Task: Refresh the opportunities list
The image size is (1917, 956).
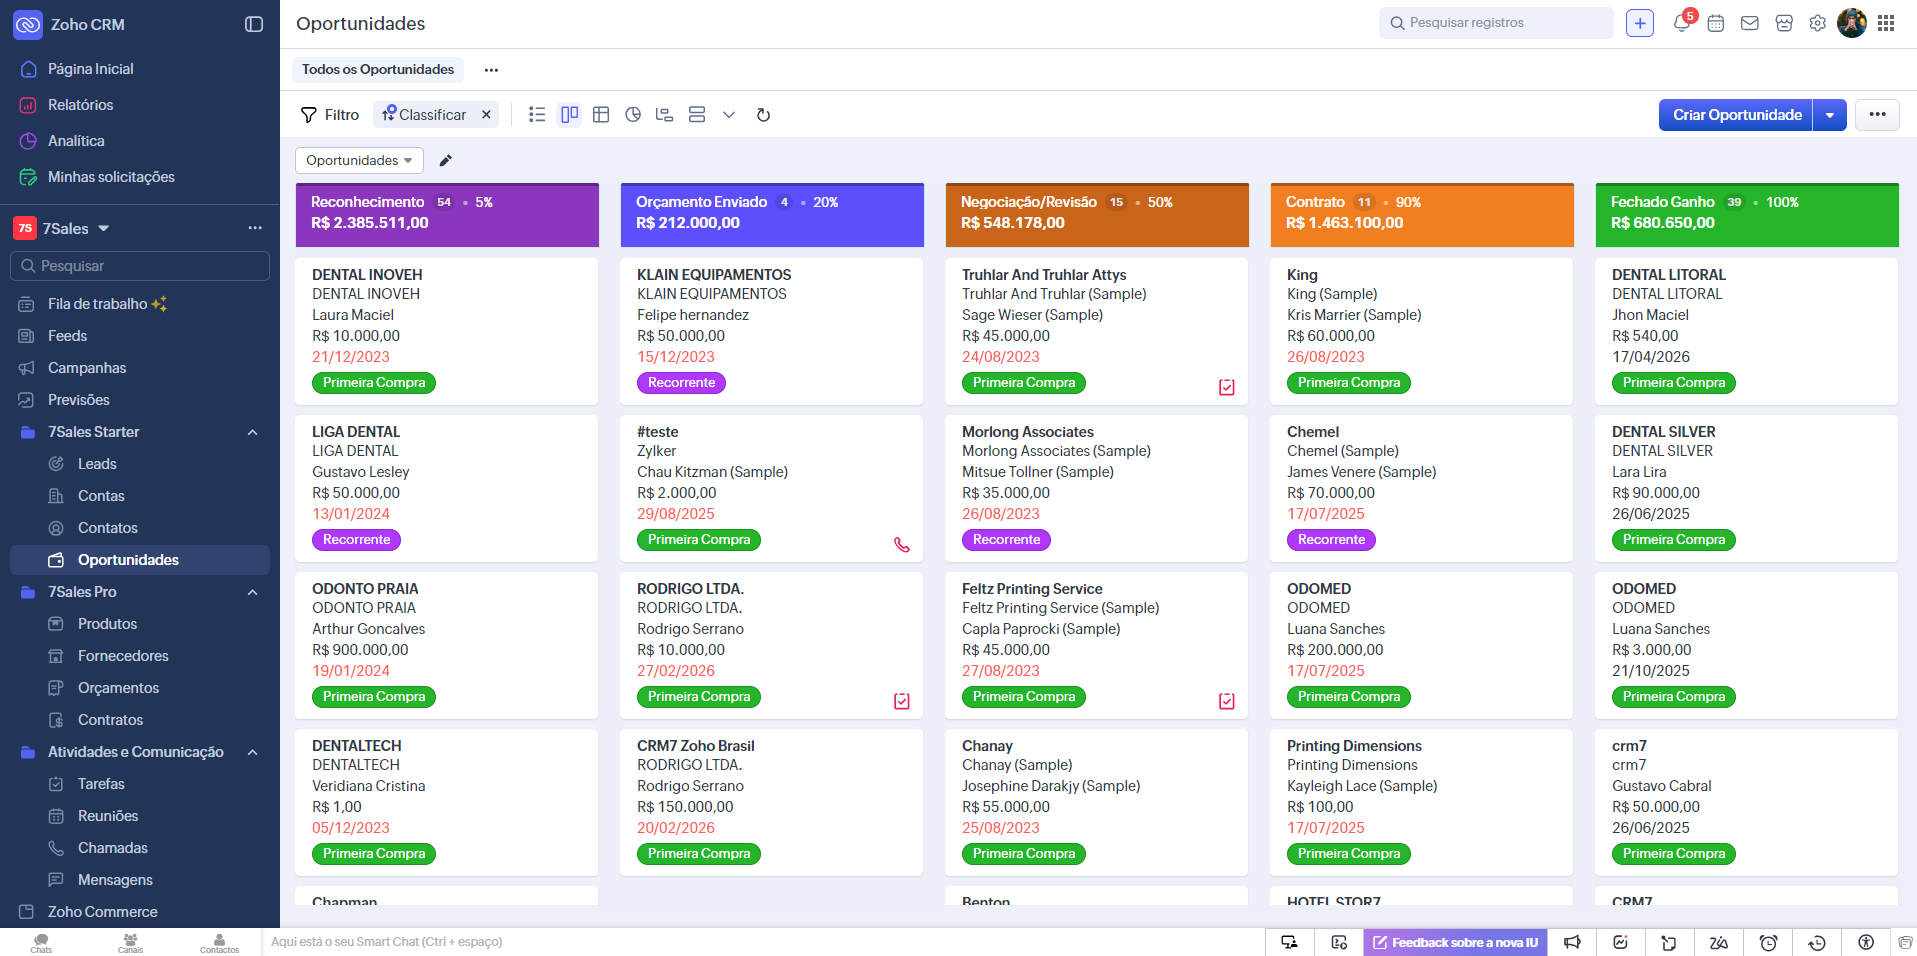Action: click(x=763, y=115)
